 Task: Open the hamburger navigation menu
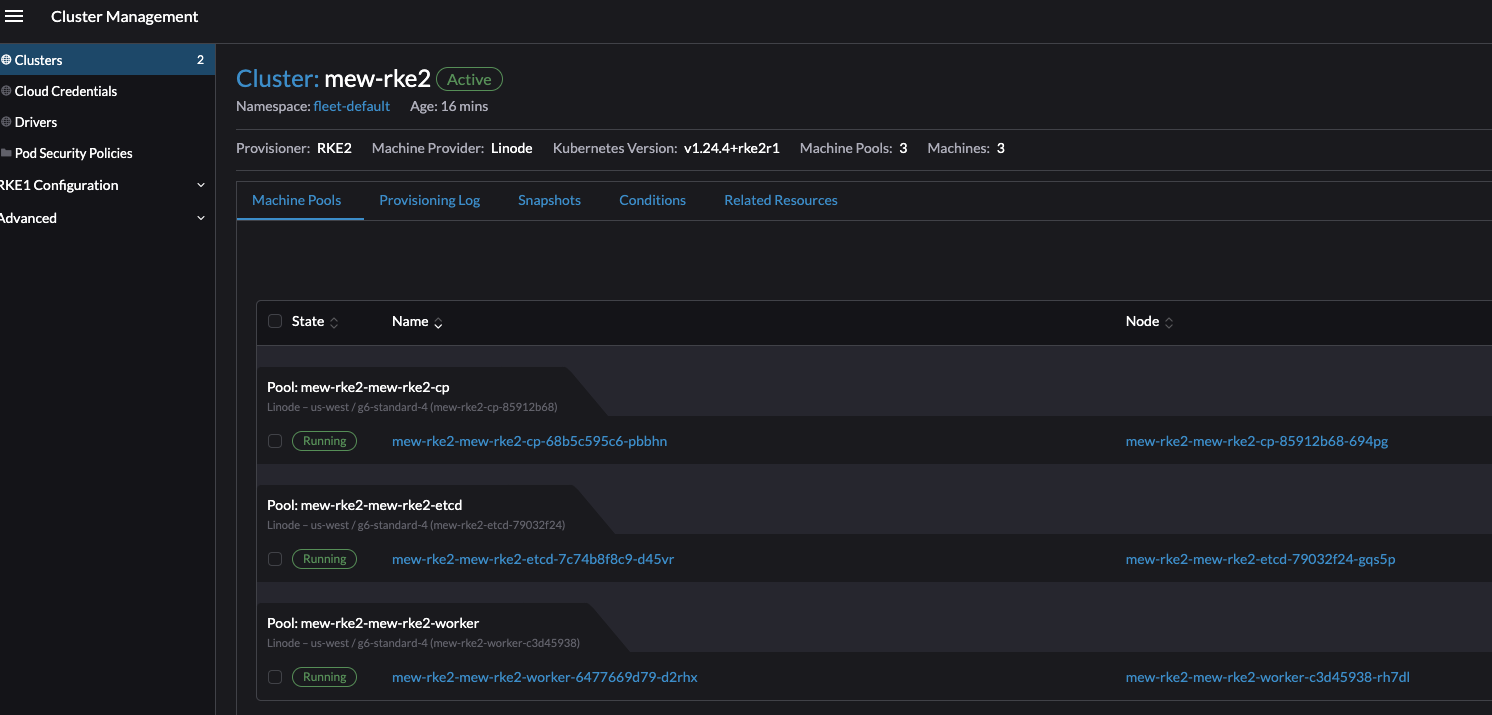[x=14, y=15]
